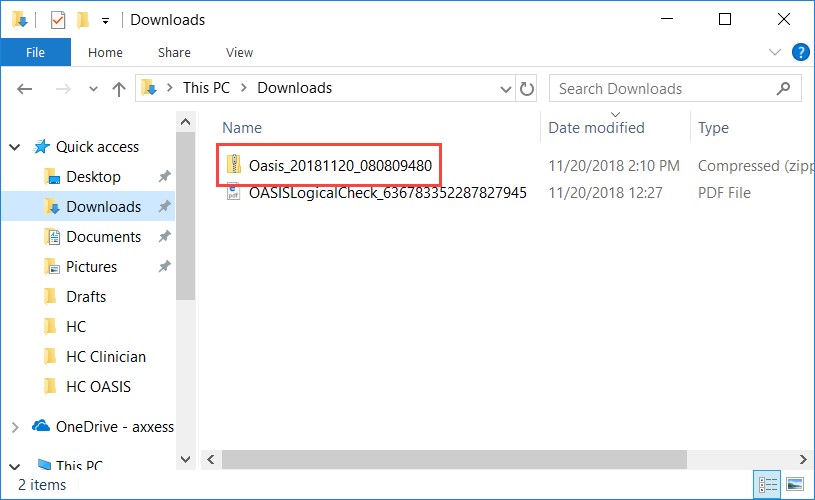Click the zip folder icon for Oasis file

coord(234,165)
